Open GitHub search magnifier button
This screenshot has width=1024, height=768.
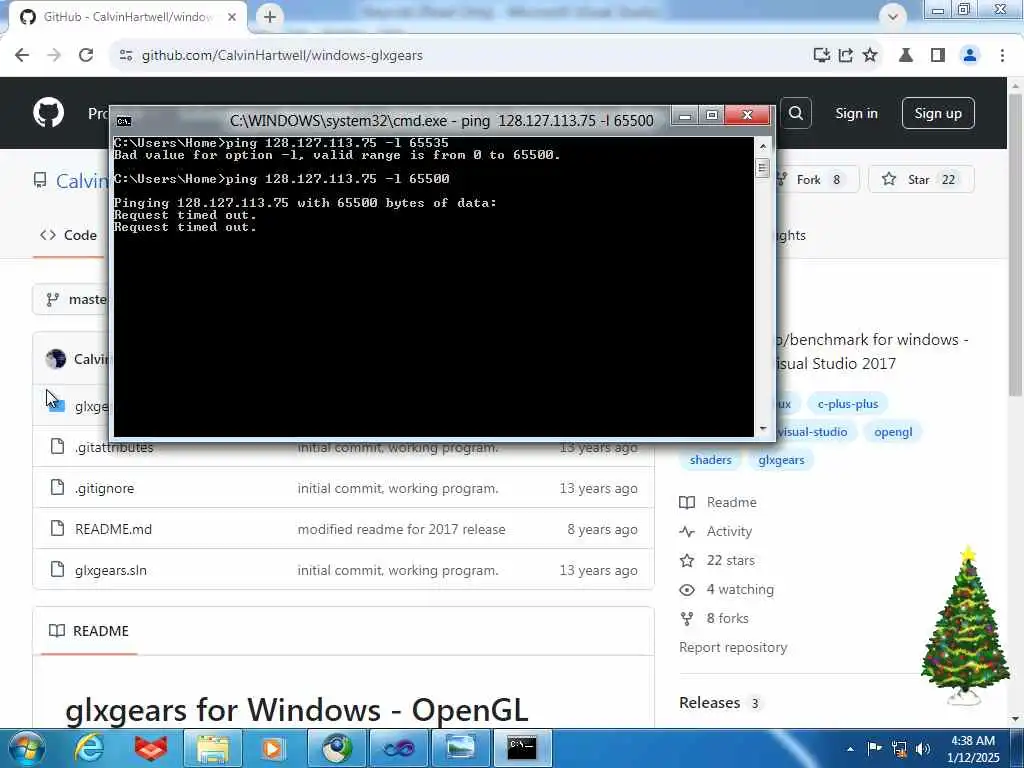tap(795, 113)
